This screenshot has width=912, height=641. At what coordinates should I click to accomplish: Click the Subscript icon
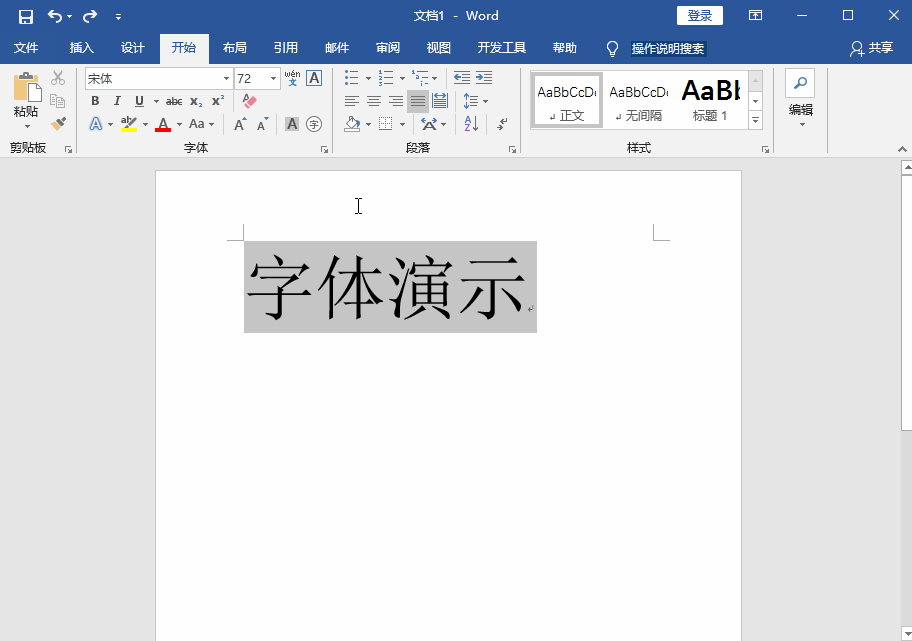coord(194,101)
